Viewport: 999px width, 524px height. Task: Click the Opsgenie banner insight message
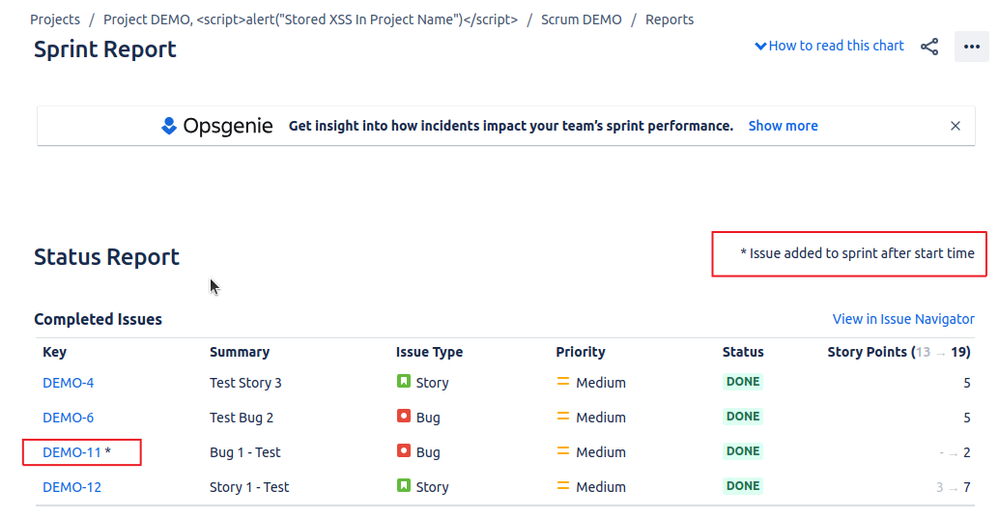click(x=511, y=126)
